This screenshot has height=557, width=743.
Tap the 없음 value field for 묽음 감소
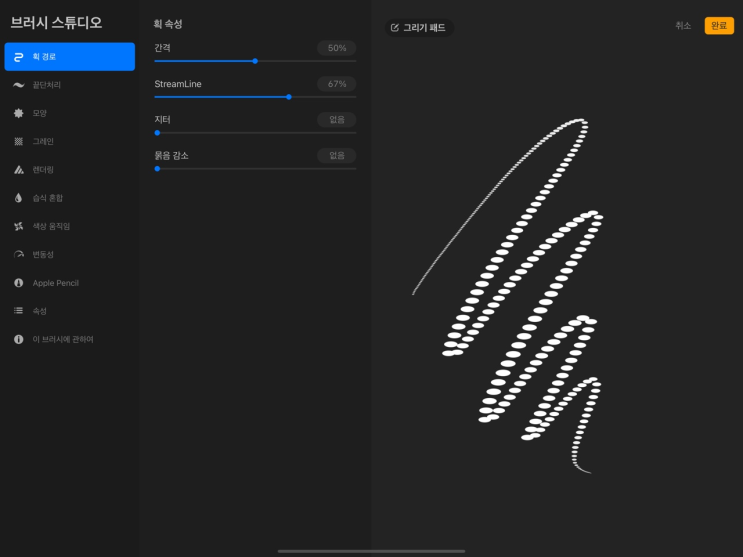click(x=336, y=155)
